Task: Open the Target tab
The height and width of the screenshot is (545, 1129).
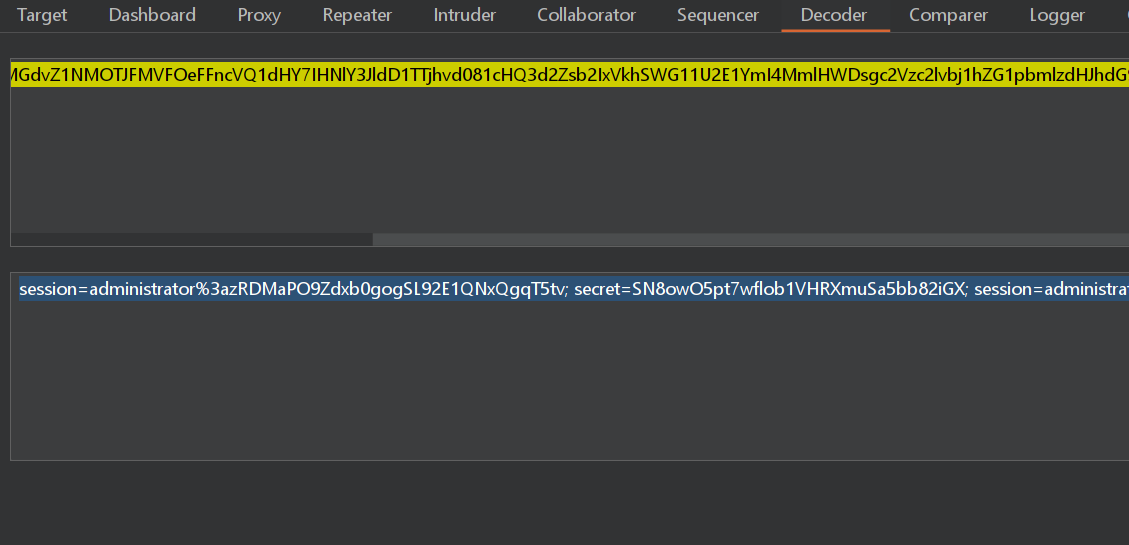Action: coord(42,15)
